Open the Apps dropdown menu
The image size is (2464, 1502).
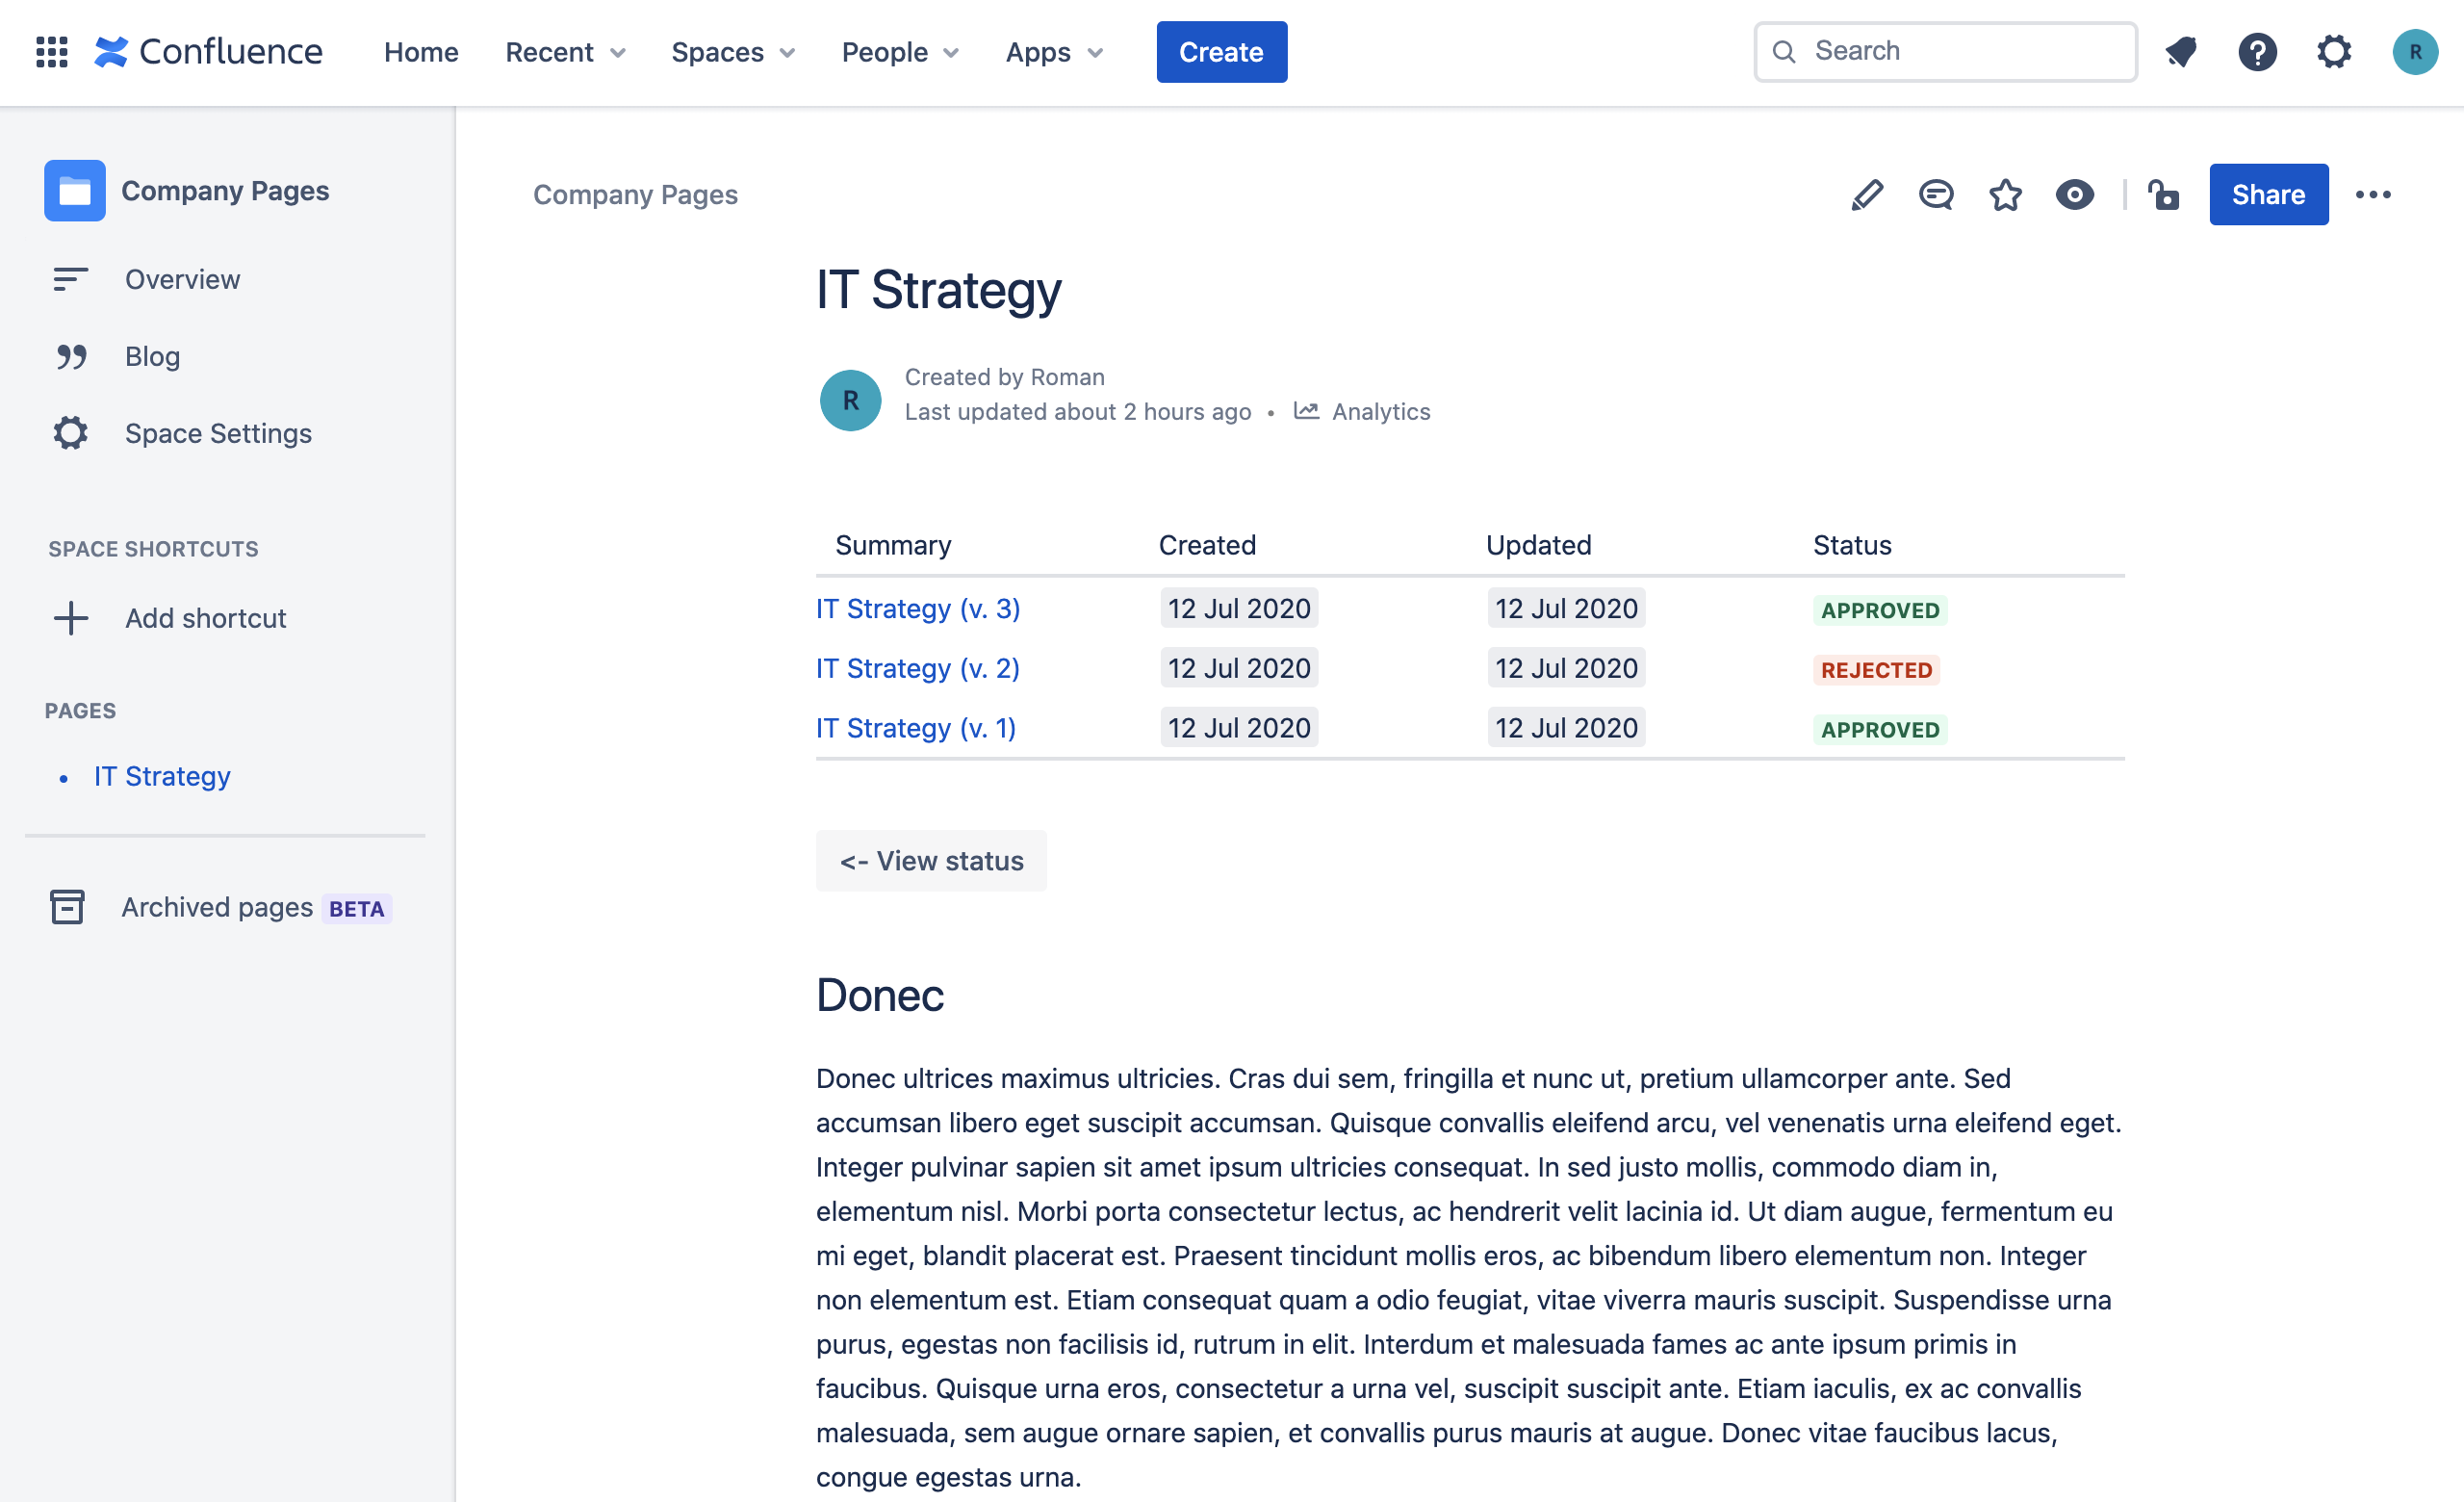pos(1053,52)
